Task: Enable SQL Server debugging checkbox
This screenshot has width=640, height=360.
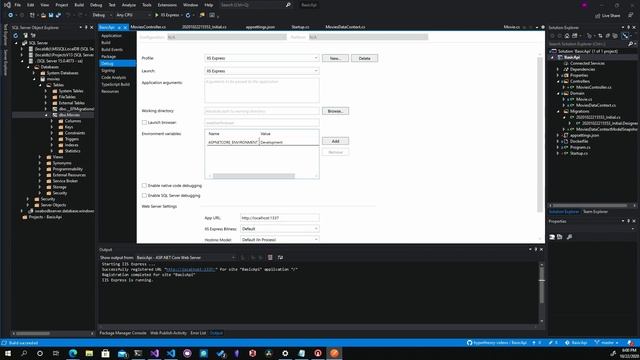Action: click(144, 196)
